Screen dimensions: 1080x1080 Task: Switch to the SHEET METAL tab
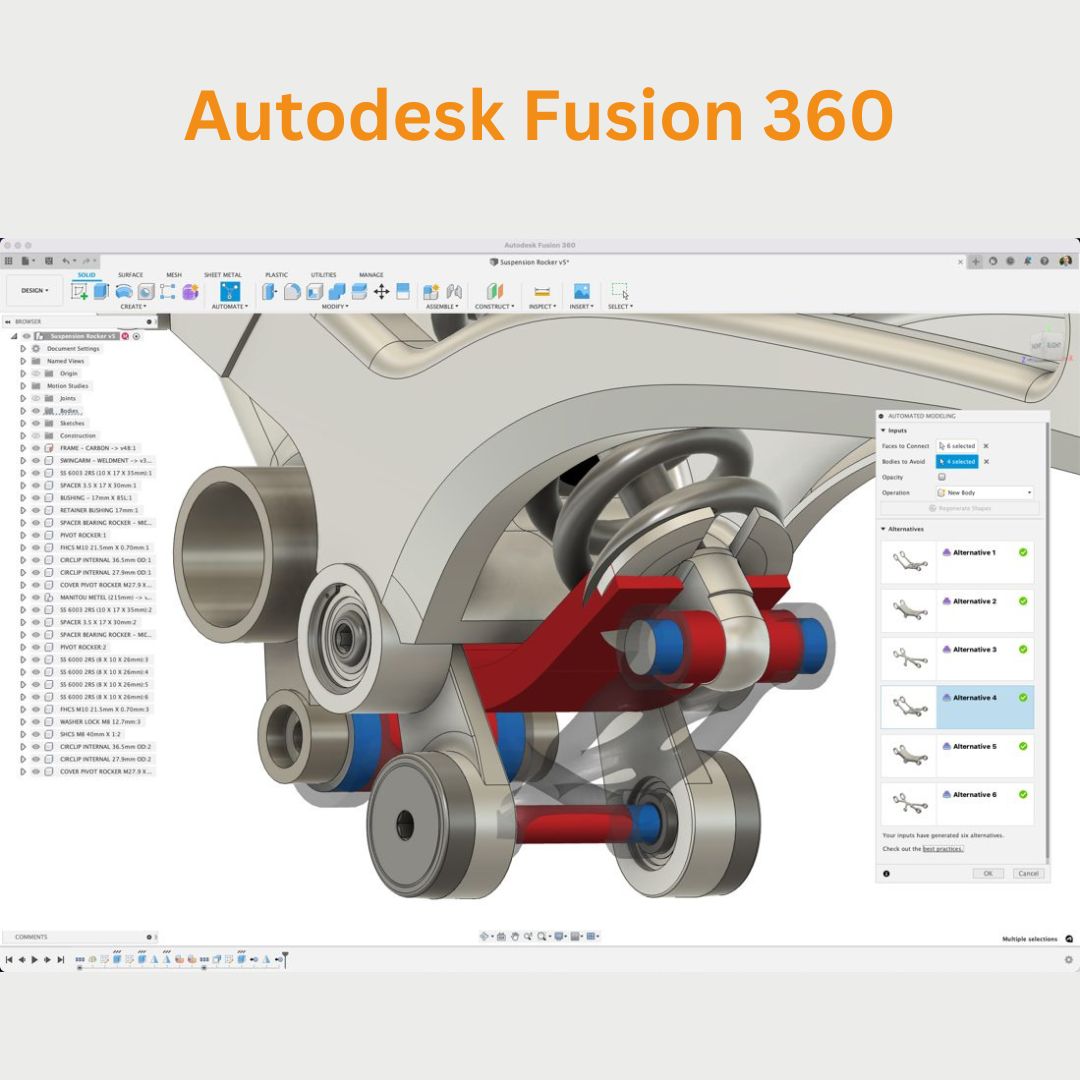(222, 275)
